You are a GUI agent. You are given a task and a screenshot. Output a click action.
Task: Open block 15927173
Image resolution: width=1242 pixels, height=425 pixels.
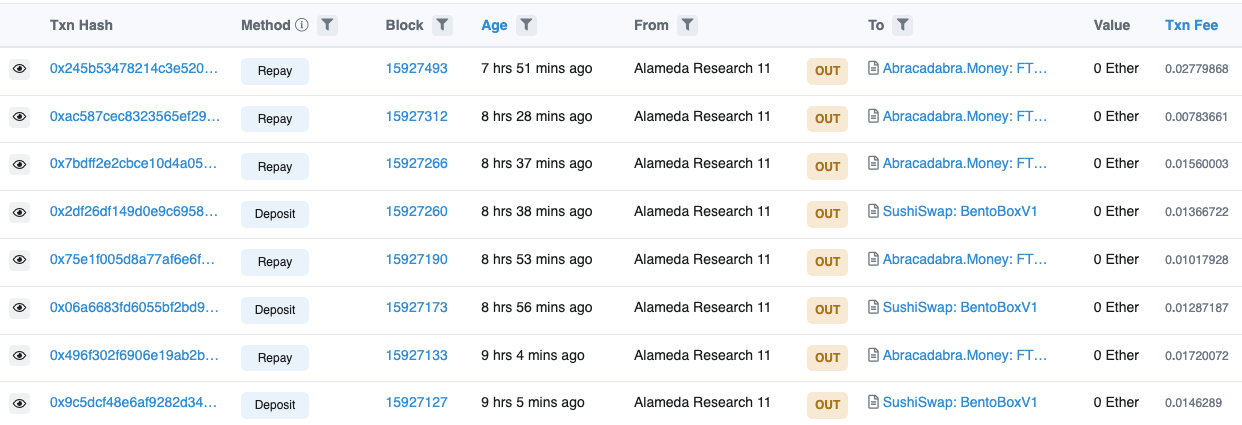pos(417,308)
